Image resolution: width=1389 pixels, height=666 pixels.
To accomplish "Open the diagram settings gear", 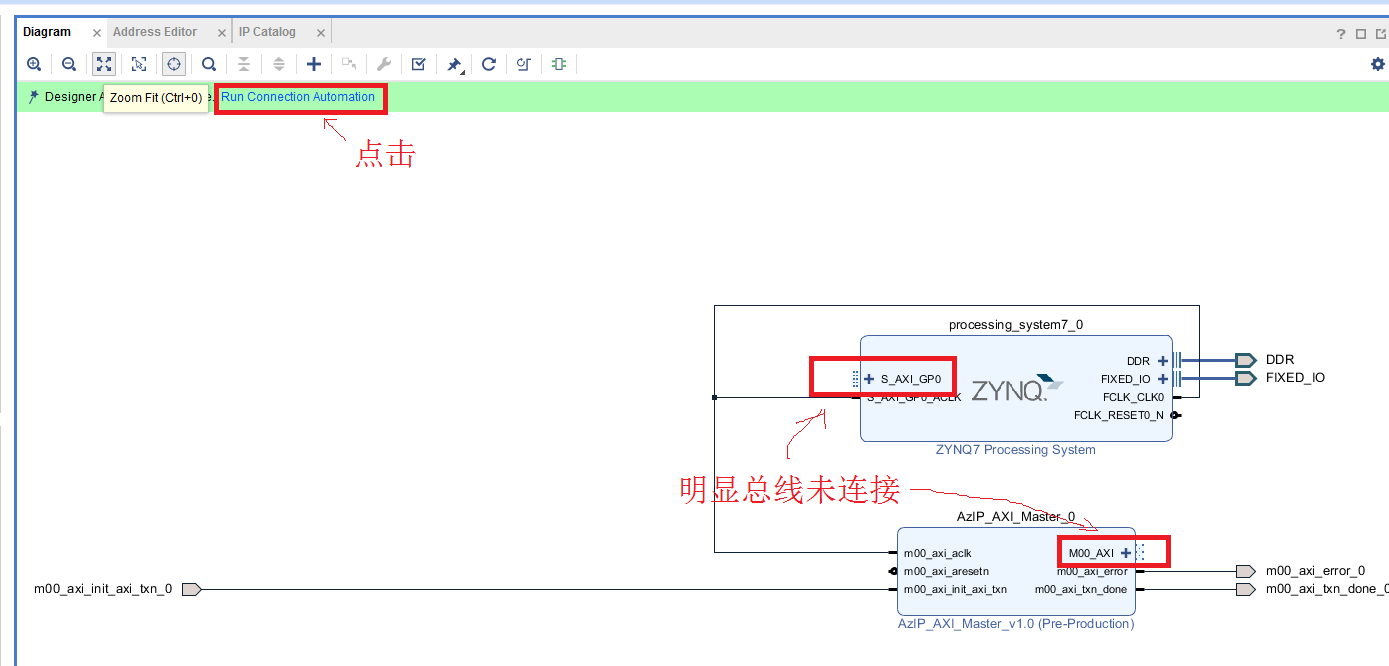I will pos(1378,64).
